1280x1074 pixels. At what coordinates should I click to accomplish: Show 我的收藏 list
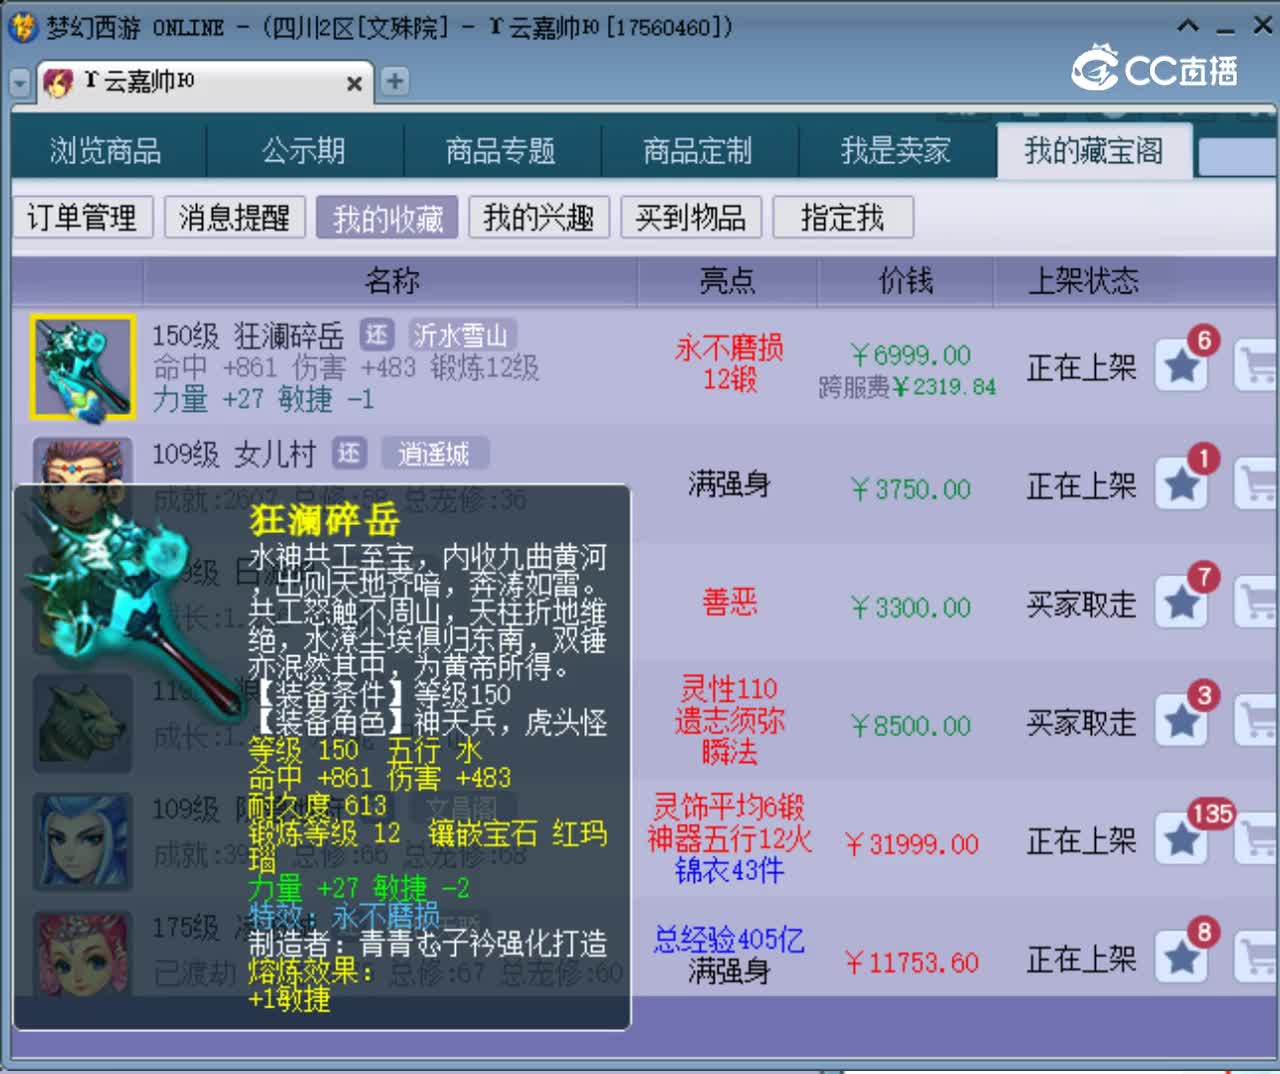click(x=387, y=217)
